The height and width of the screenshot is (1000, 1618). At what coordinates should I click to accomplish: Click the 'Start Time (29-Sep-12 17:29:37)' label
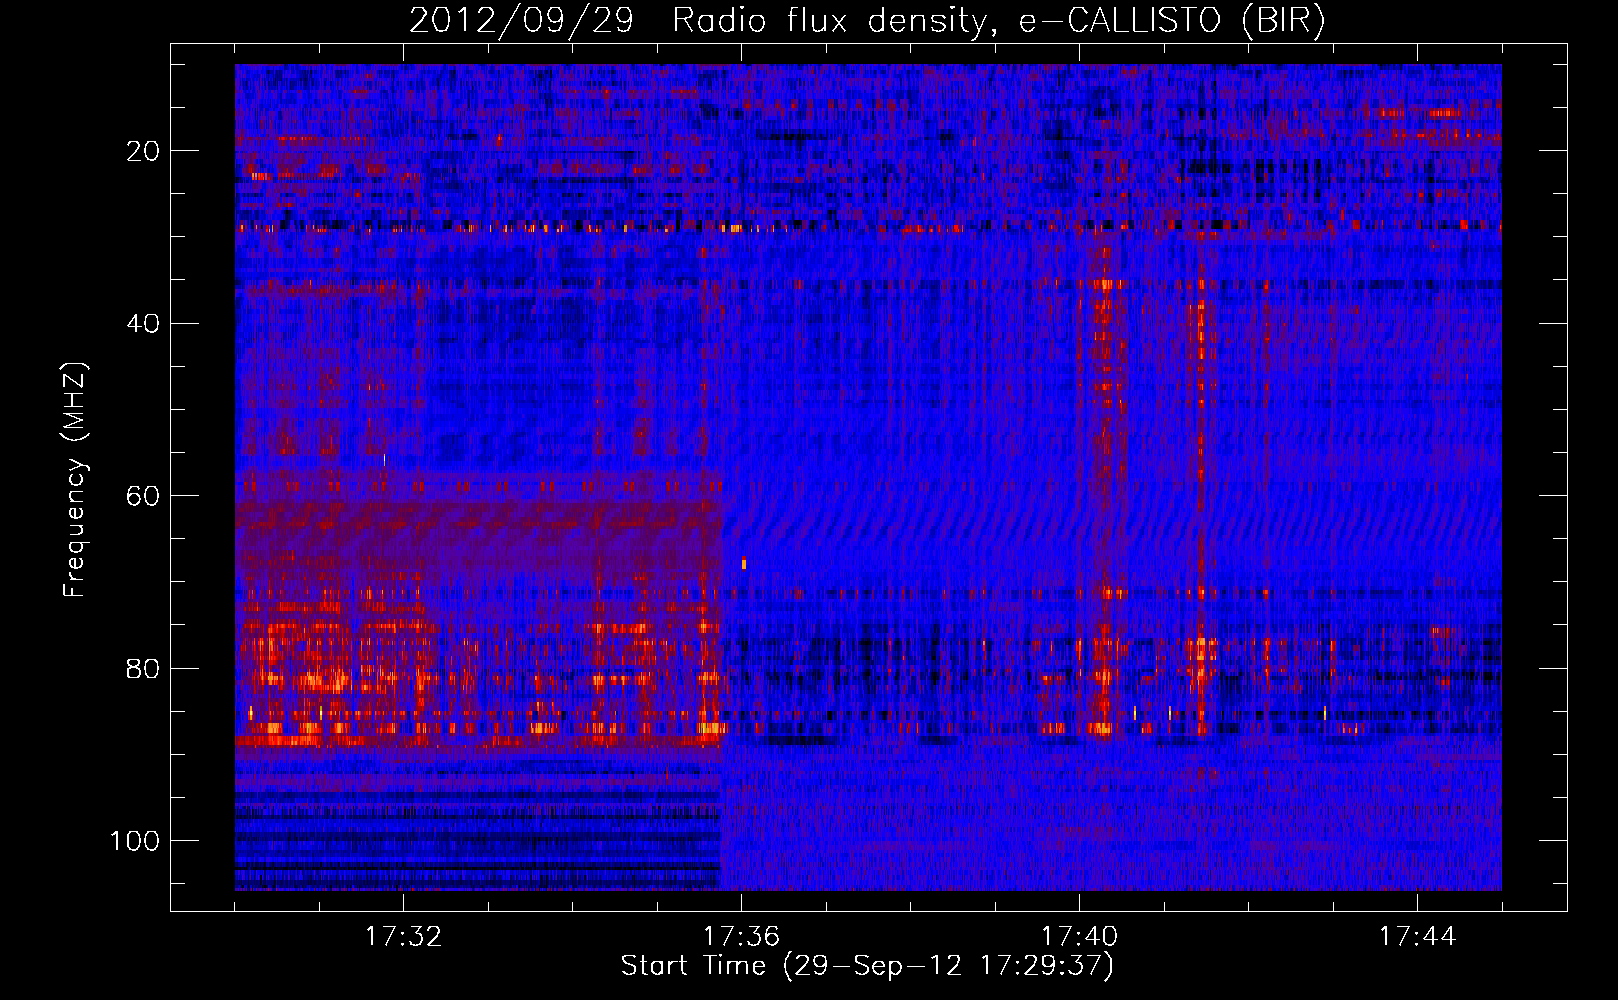tap(867, 966)
